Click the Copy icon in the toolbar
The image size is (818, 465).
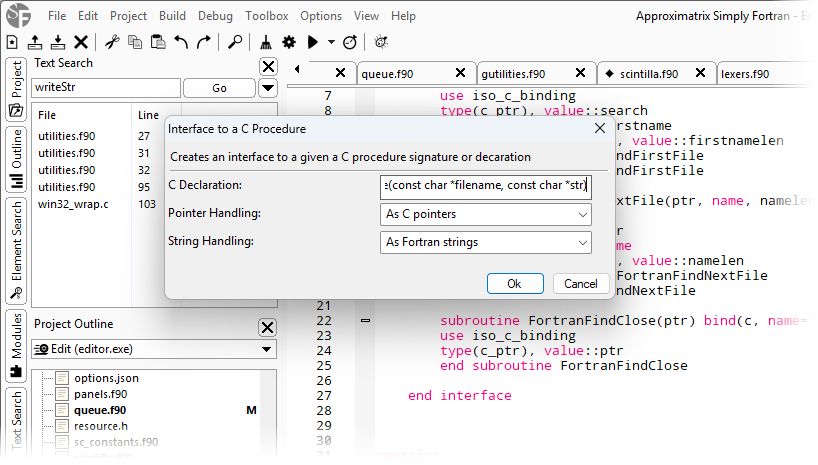pos(135,42)
